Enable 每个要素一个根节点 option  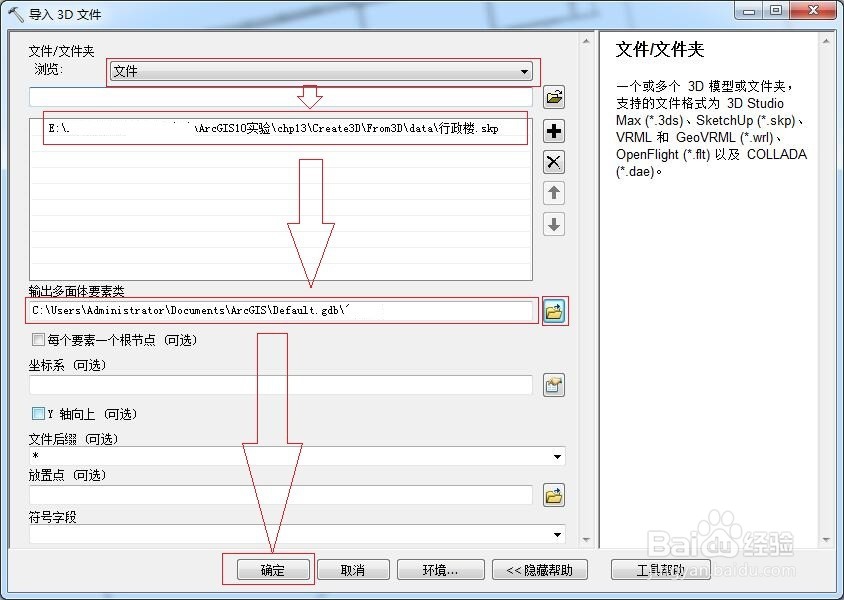(37, 340)
